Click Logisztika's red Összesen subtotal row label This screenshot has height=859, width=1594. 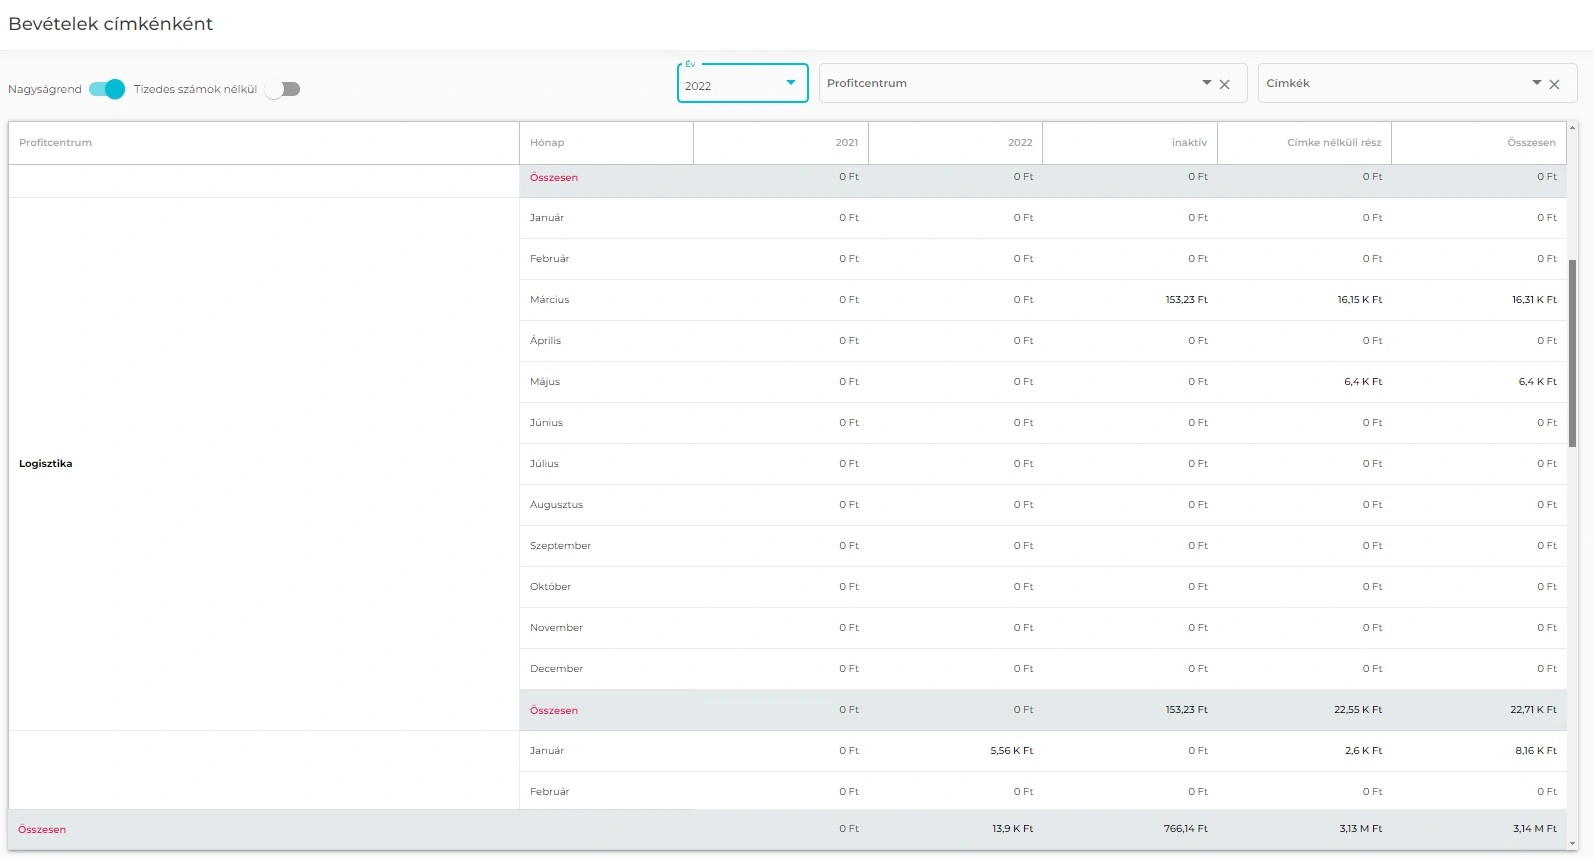(x=554, y=711)
